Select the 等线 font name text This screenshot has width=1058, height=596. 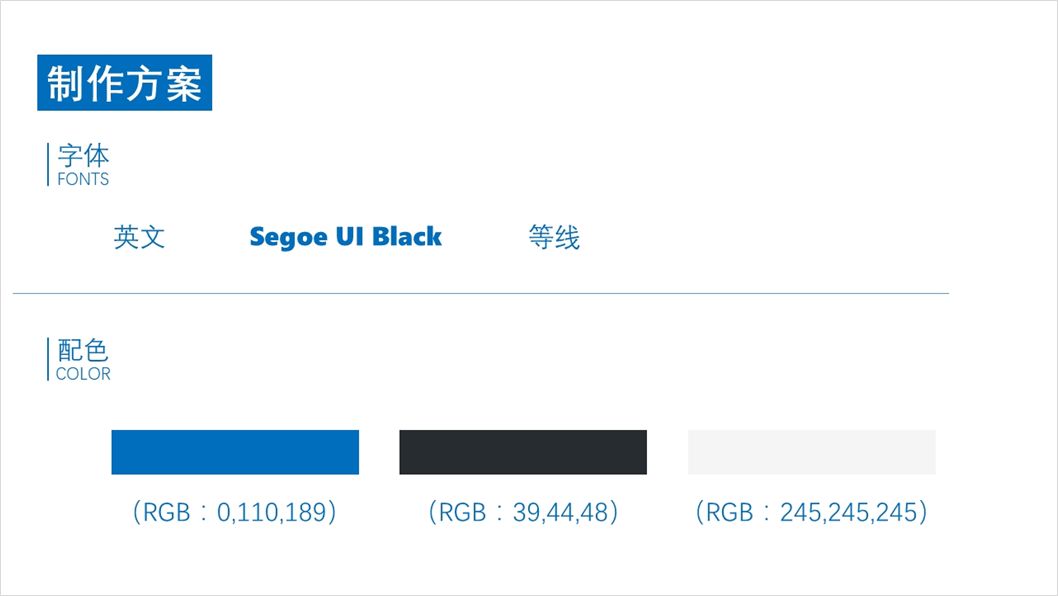pos(554,237)
